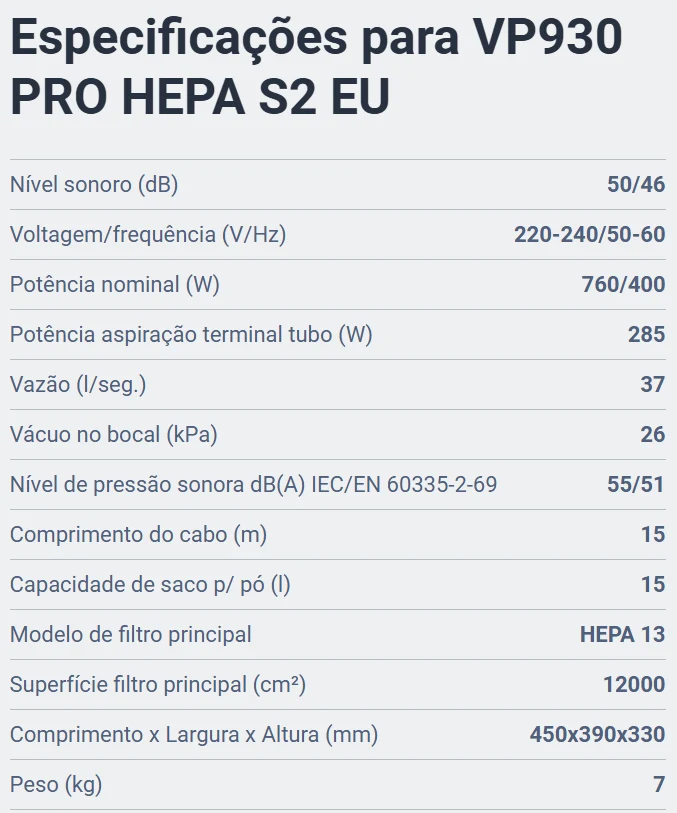Viewport: 677px width, 813px height.
Task: Click the Vácuo no bocal (kPa) label
Action: click(x=114, y=434)
